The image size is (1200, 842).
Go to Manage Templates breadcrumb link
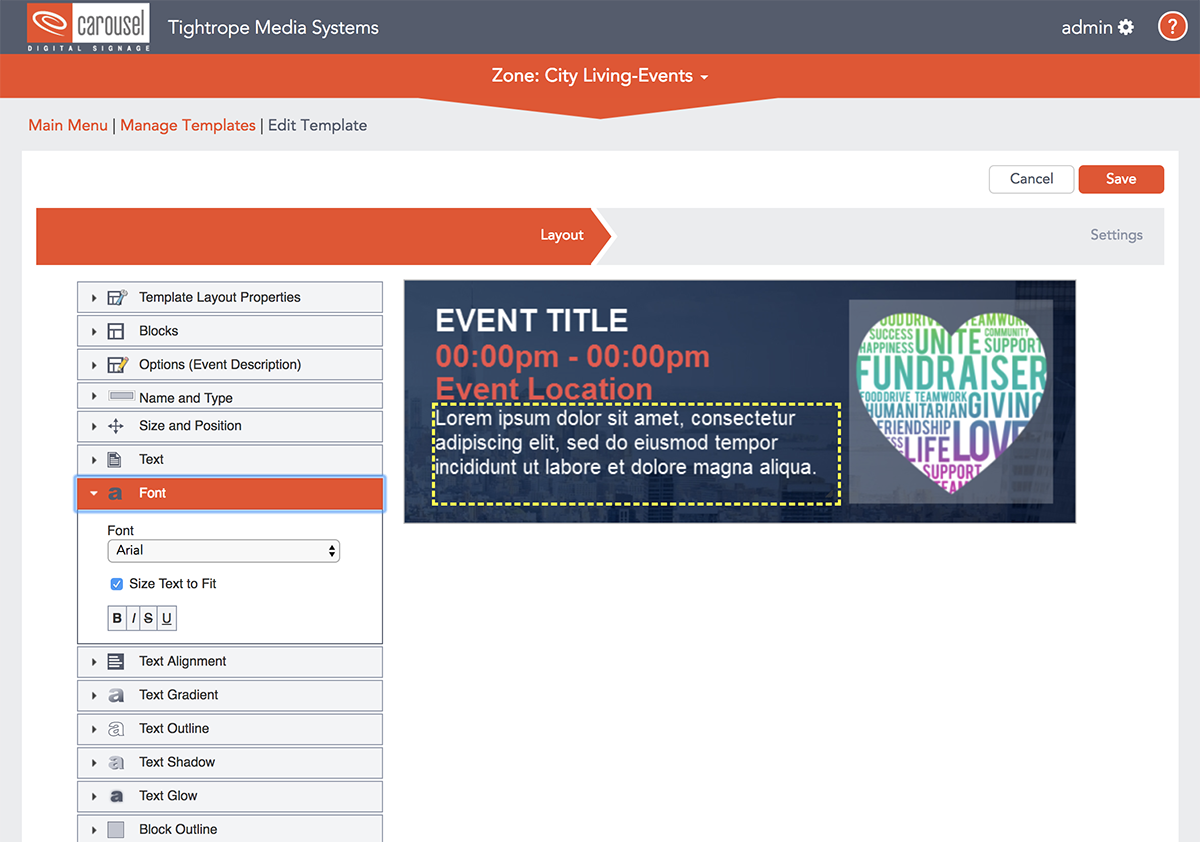tap(188, 125)
